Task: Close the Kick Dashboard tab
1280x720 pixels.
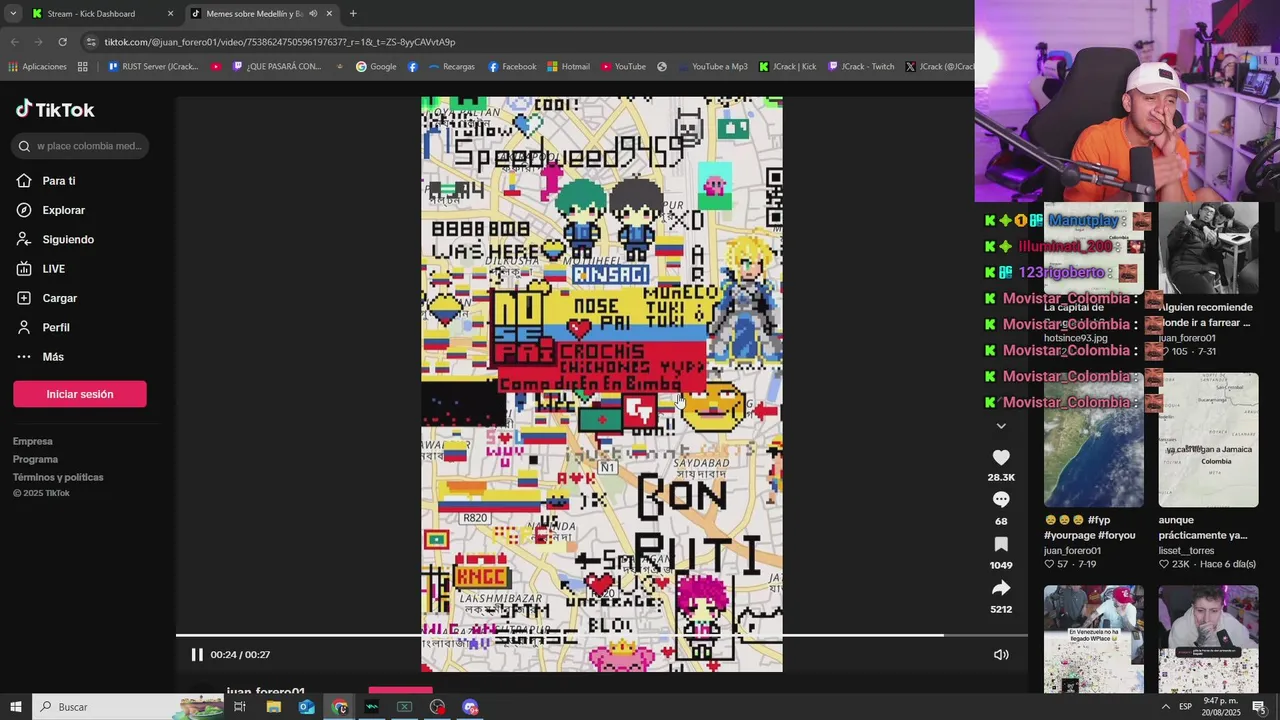Action: click(x=170, y=14)
